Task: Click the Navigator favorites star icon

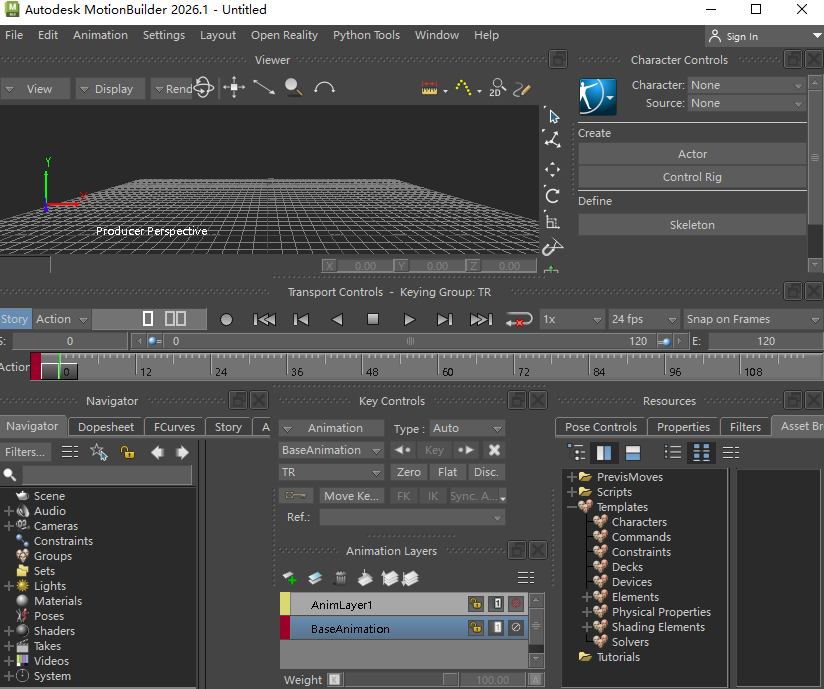Action: pos(99,452)
